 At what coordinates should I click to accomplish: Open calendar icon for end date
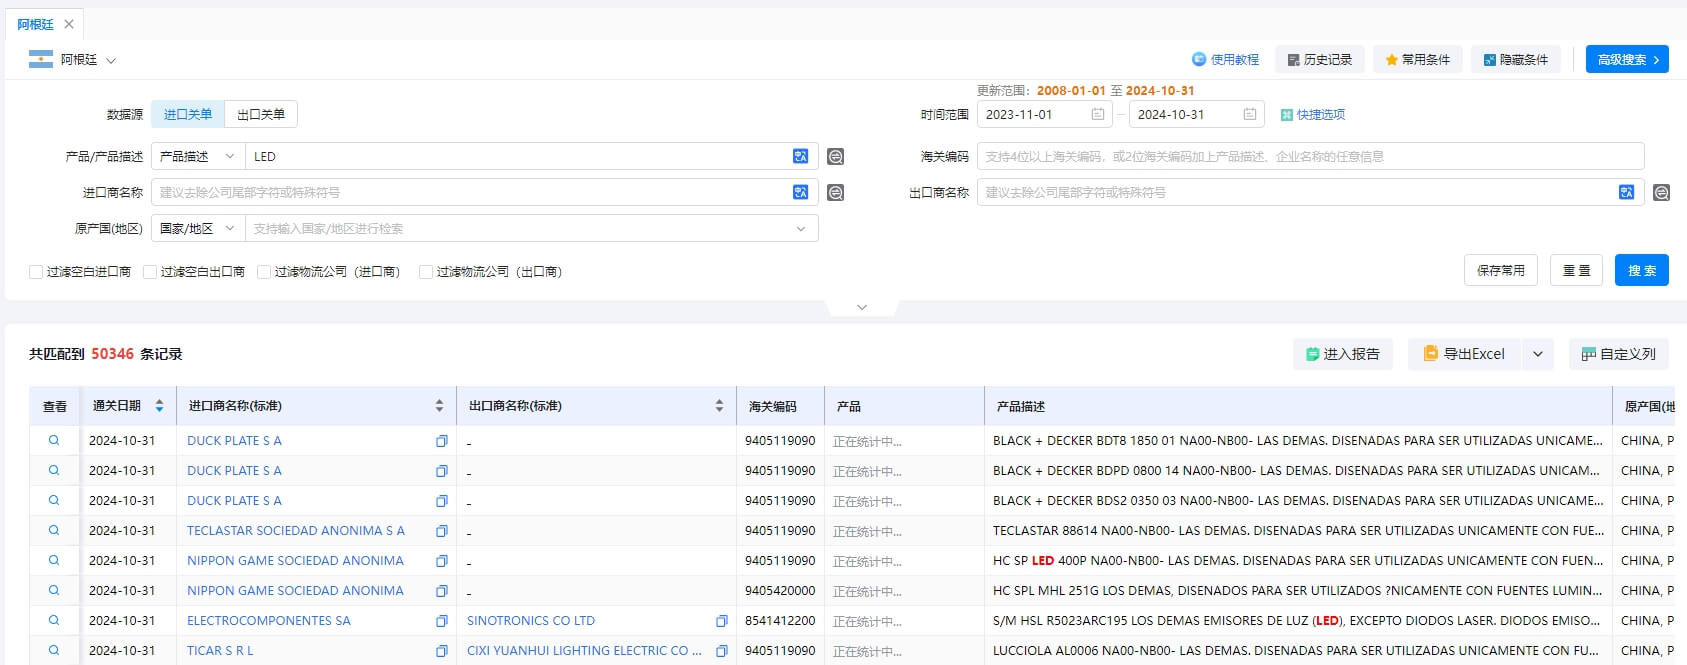pos(1249,114)
